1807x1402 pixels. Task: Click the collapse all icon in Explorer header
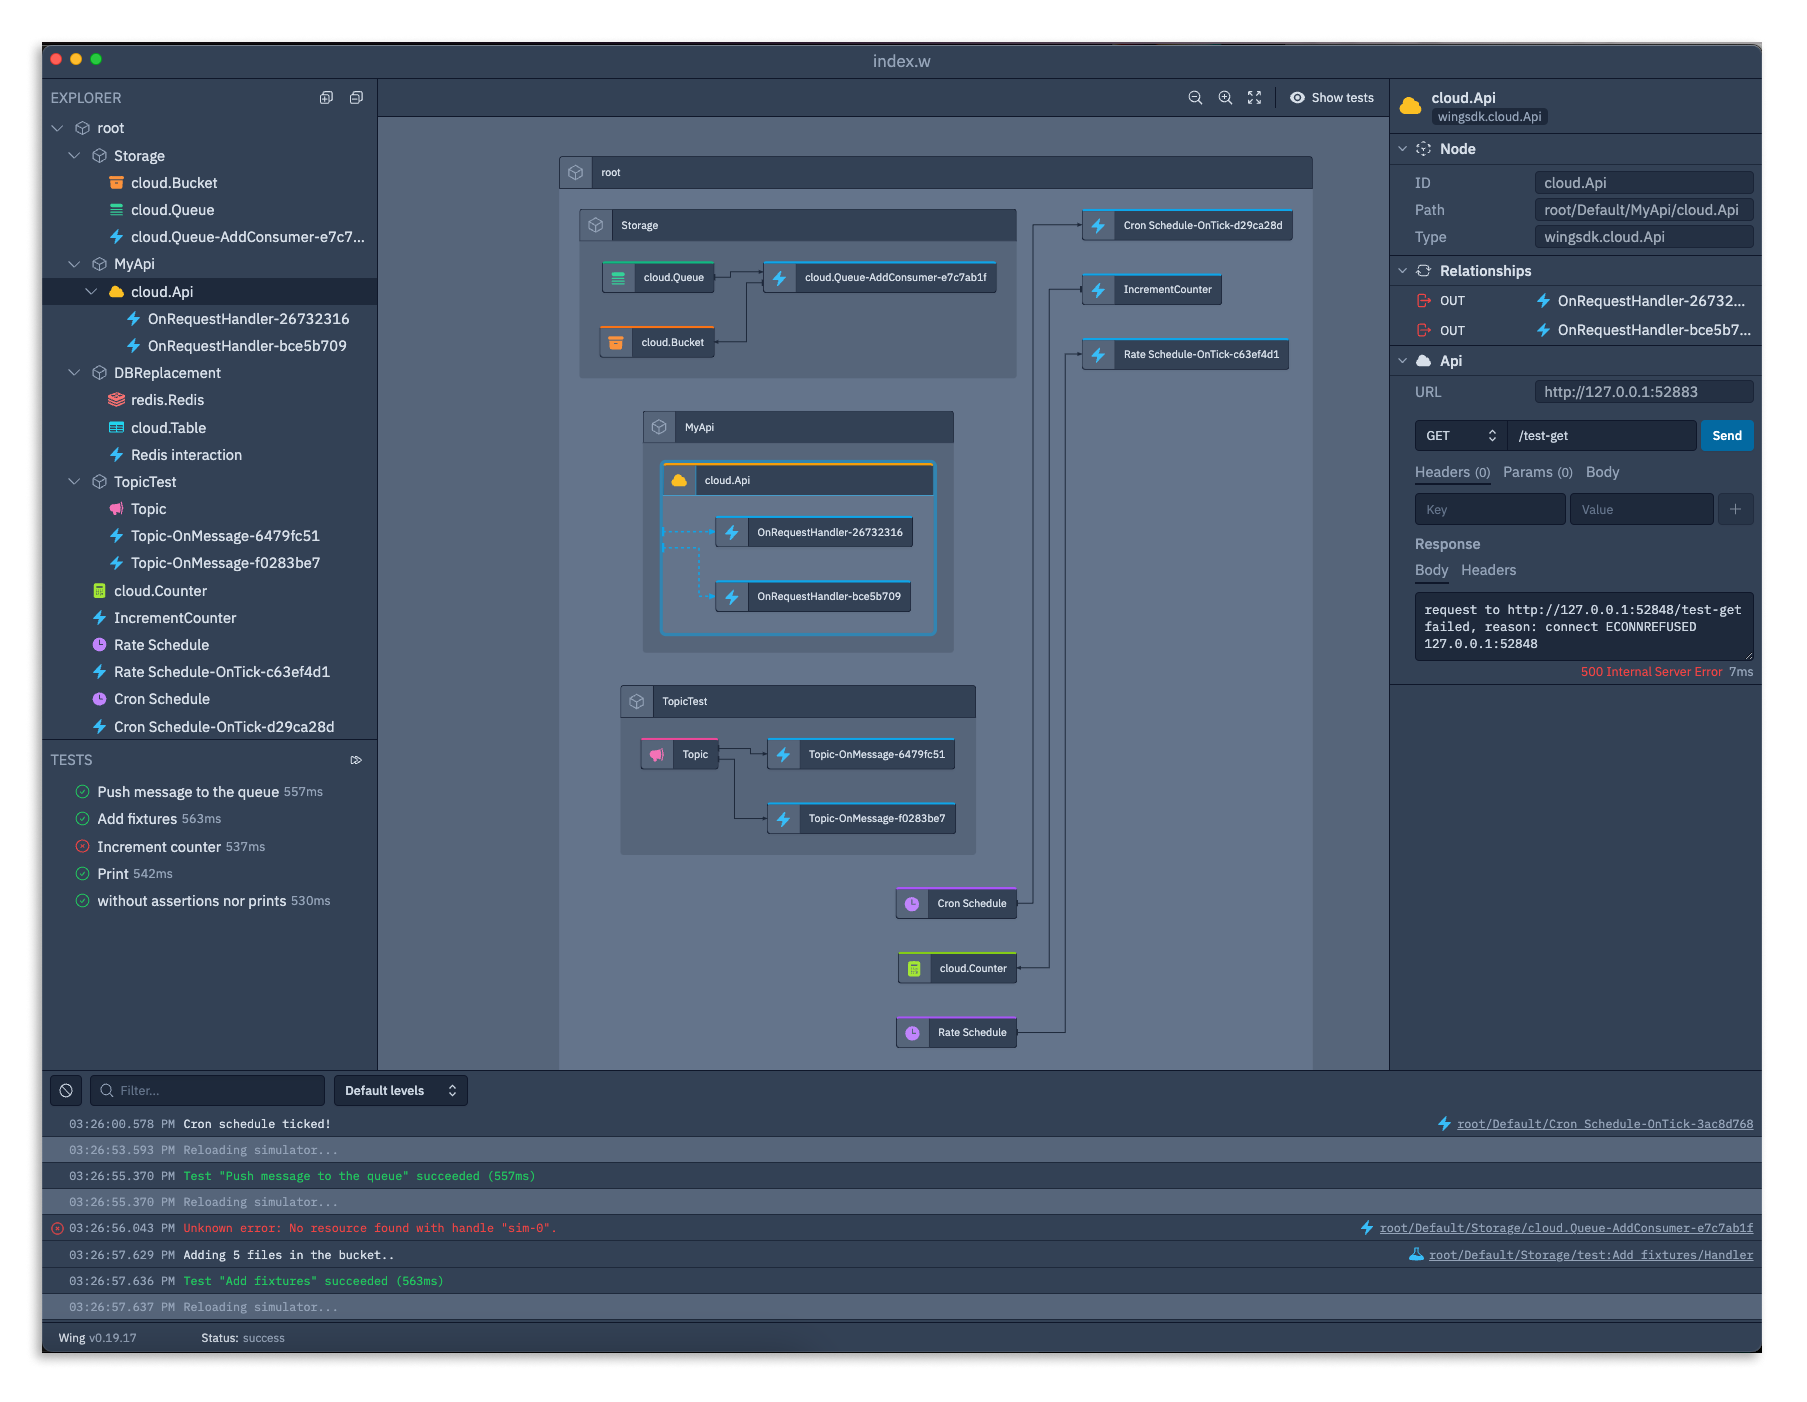(x=356, y=98)
